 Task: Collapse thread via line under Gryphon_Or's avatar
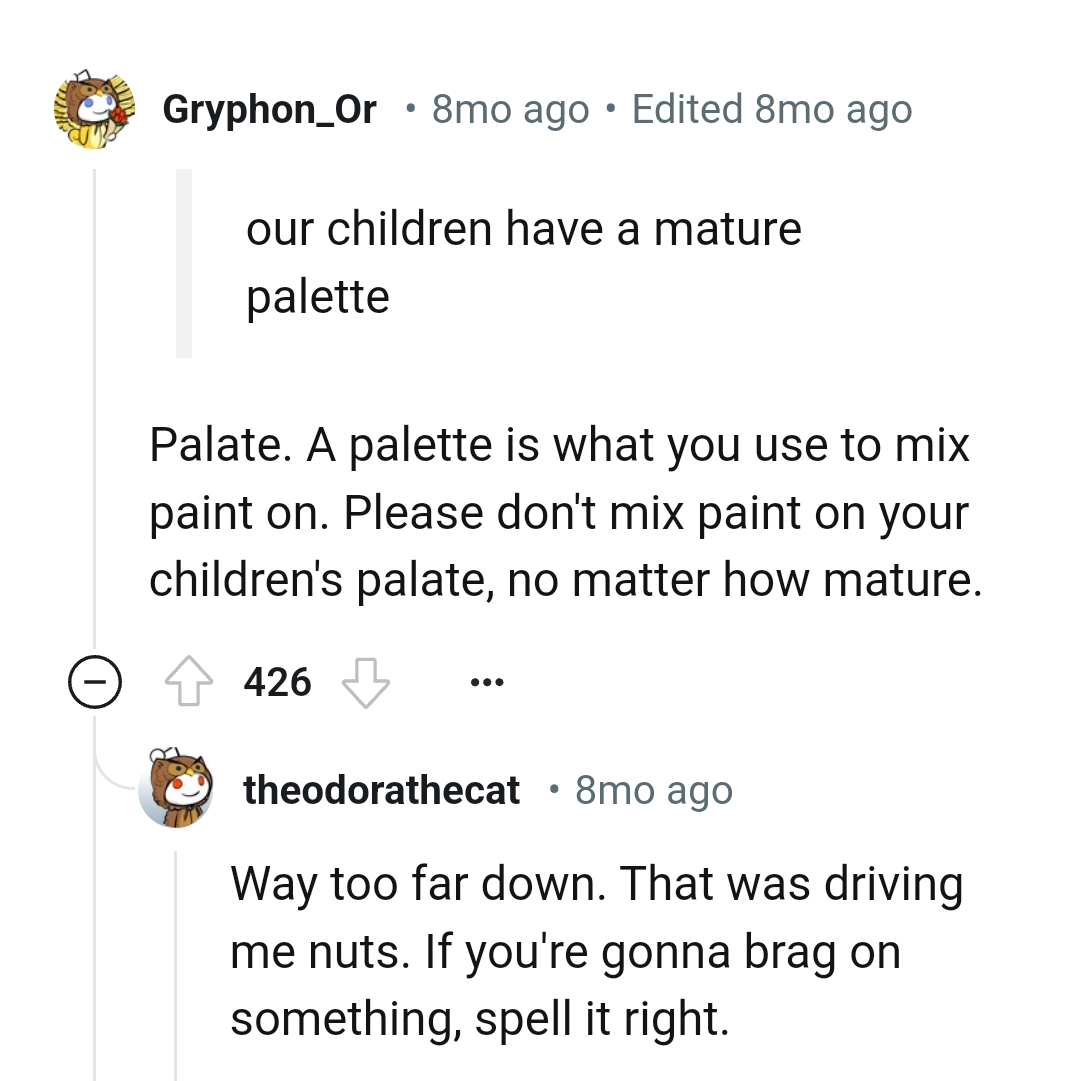[x=95, y=400]
